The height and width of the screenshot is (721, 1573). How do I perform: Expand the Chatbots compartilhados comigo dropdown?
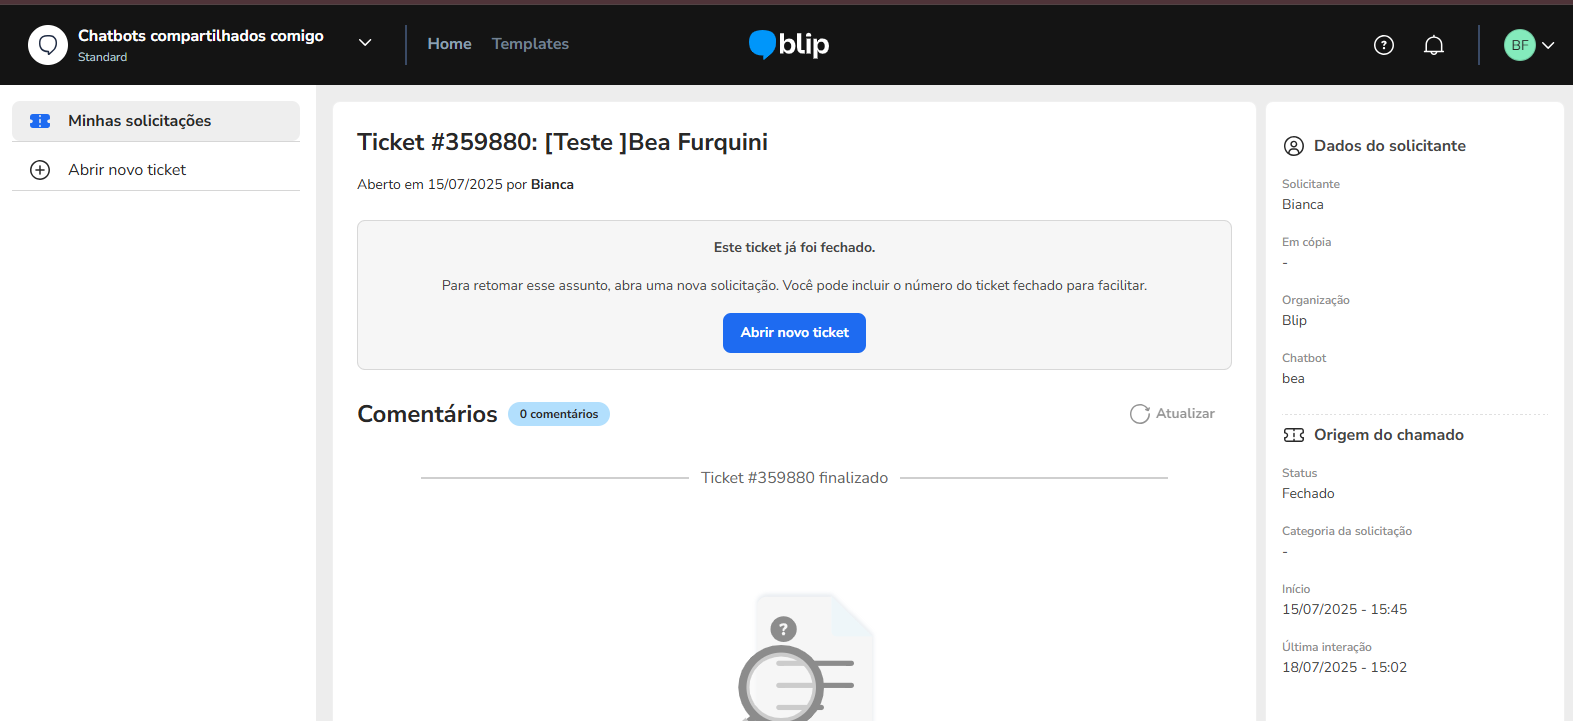365,43
